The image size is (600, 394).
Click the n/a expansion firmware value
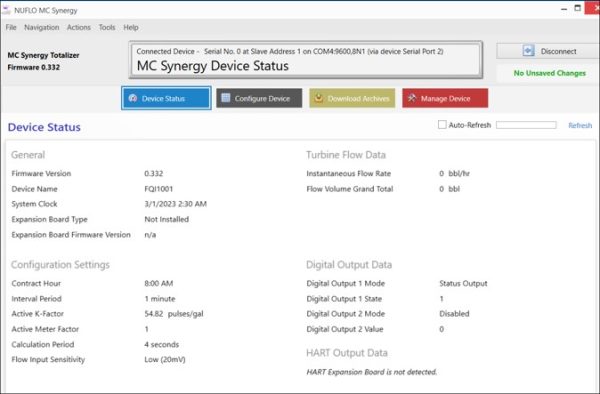(x=150, y=235)
